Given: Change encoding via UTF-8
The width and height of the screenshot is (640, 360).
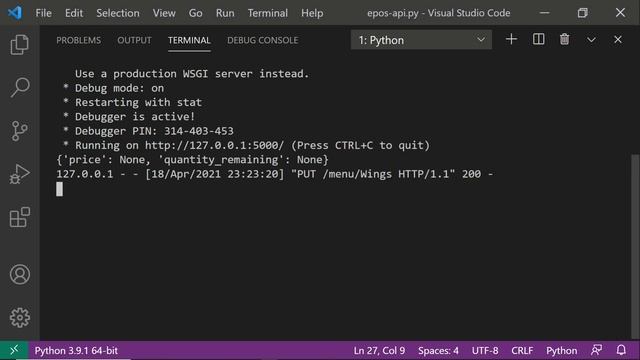Looking at the screenshot, I should coord(485,351).
